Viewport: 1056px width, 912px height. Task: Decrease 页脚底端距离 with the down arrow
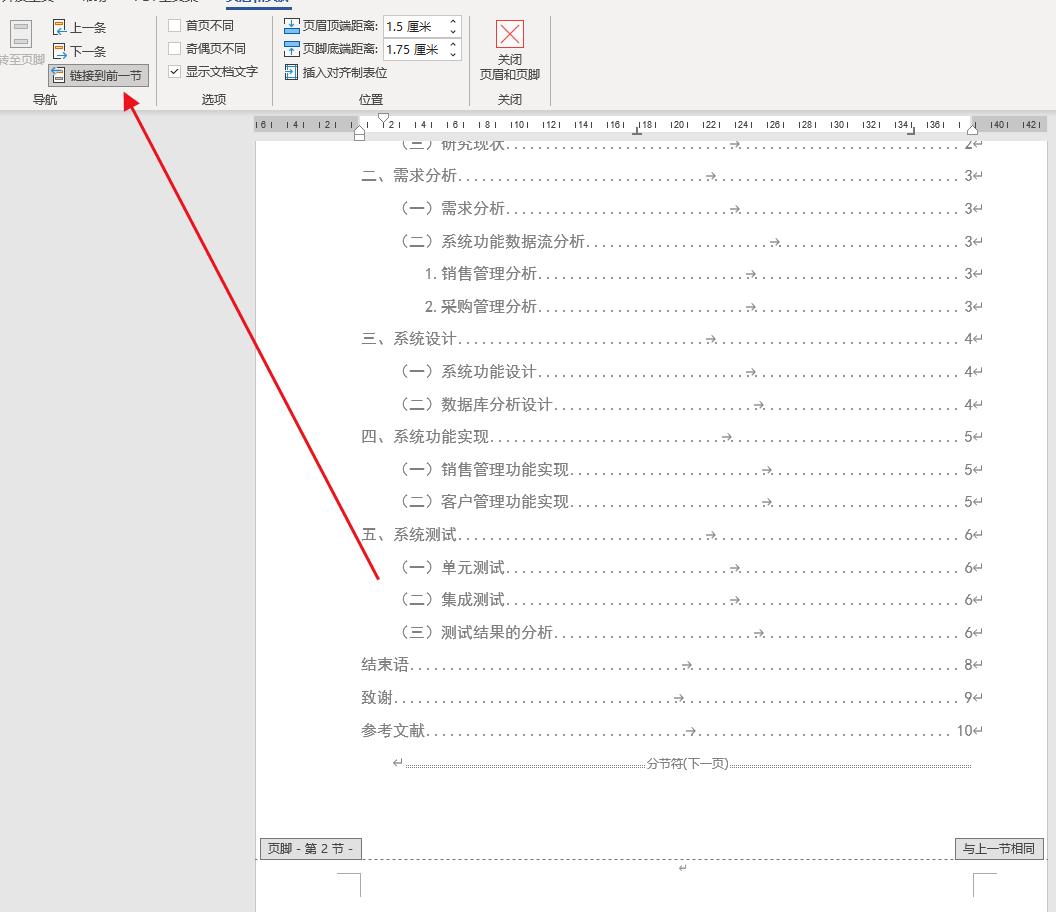453,54
